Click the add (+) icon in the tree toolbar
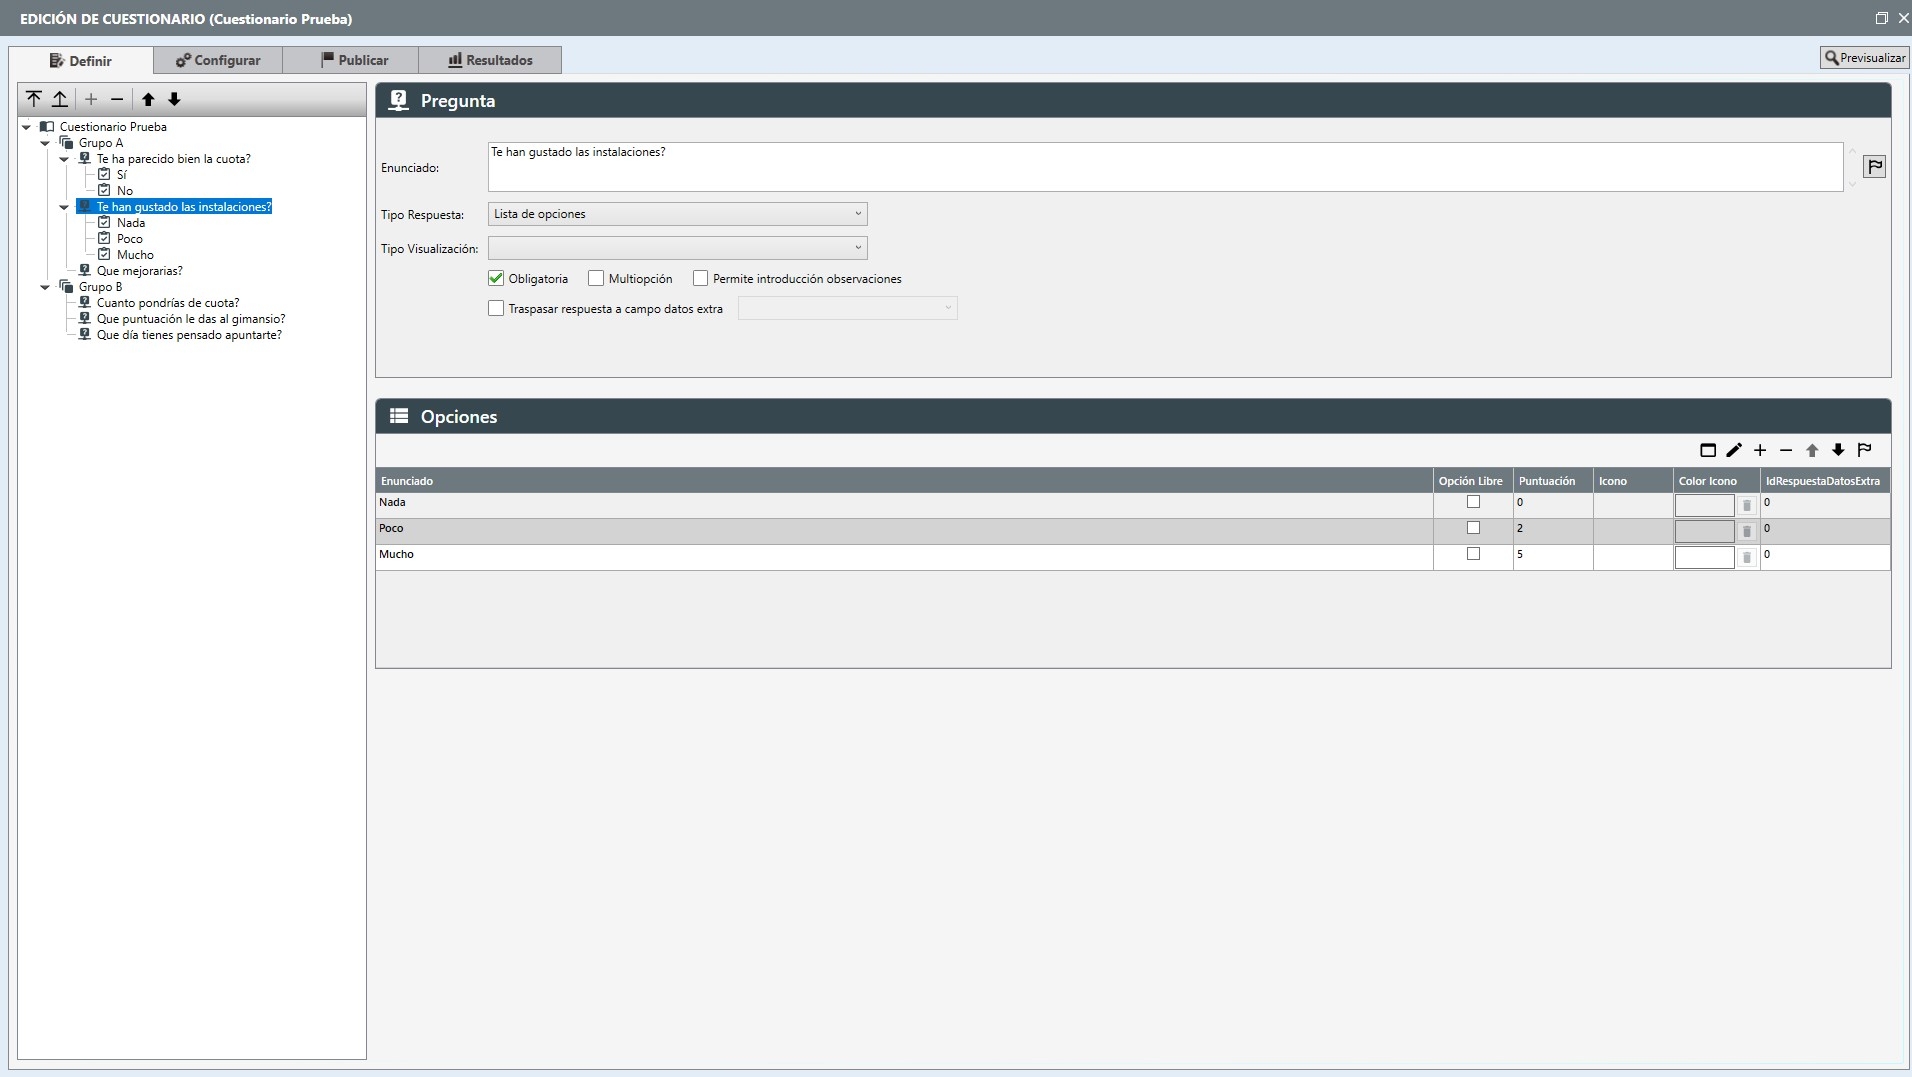Viewport: 1912px width, 1077px height. click(91, 99)
